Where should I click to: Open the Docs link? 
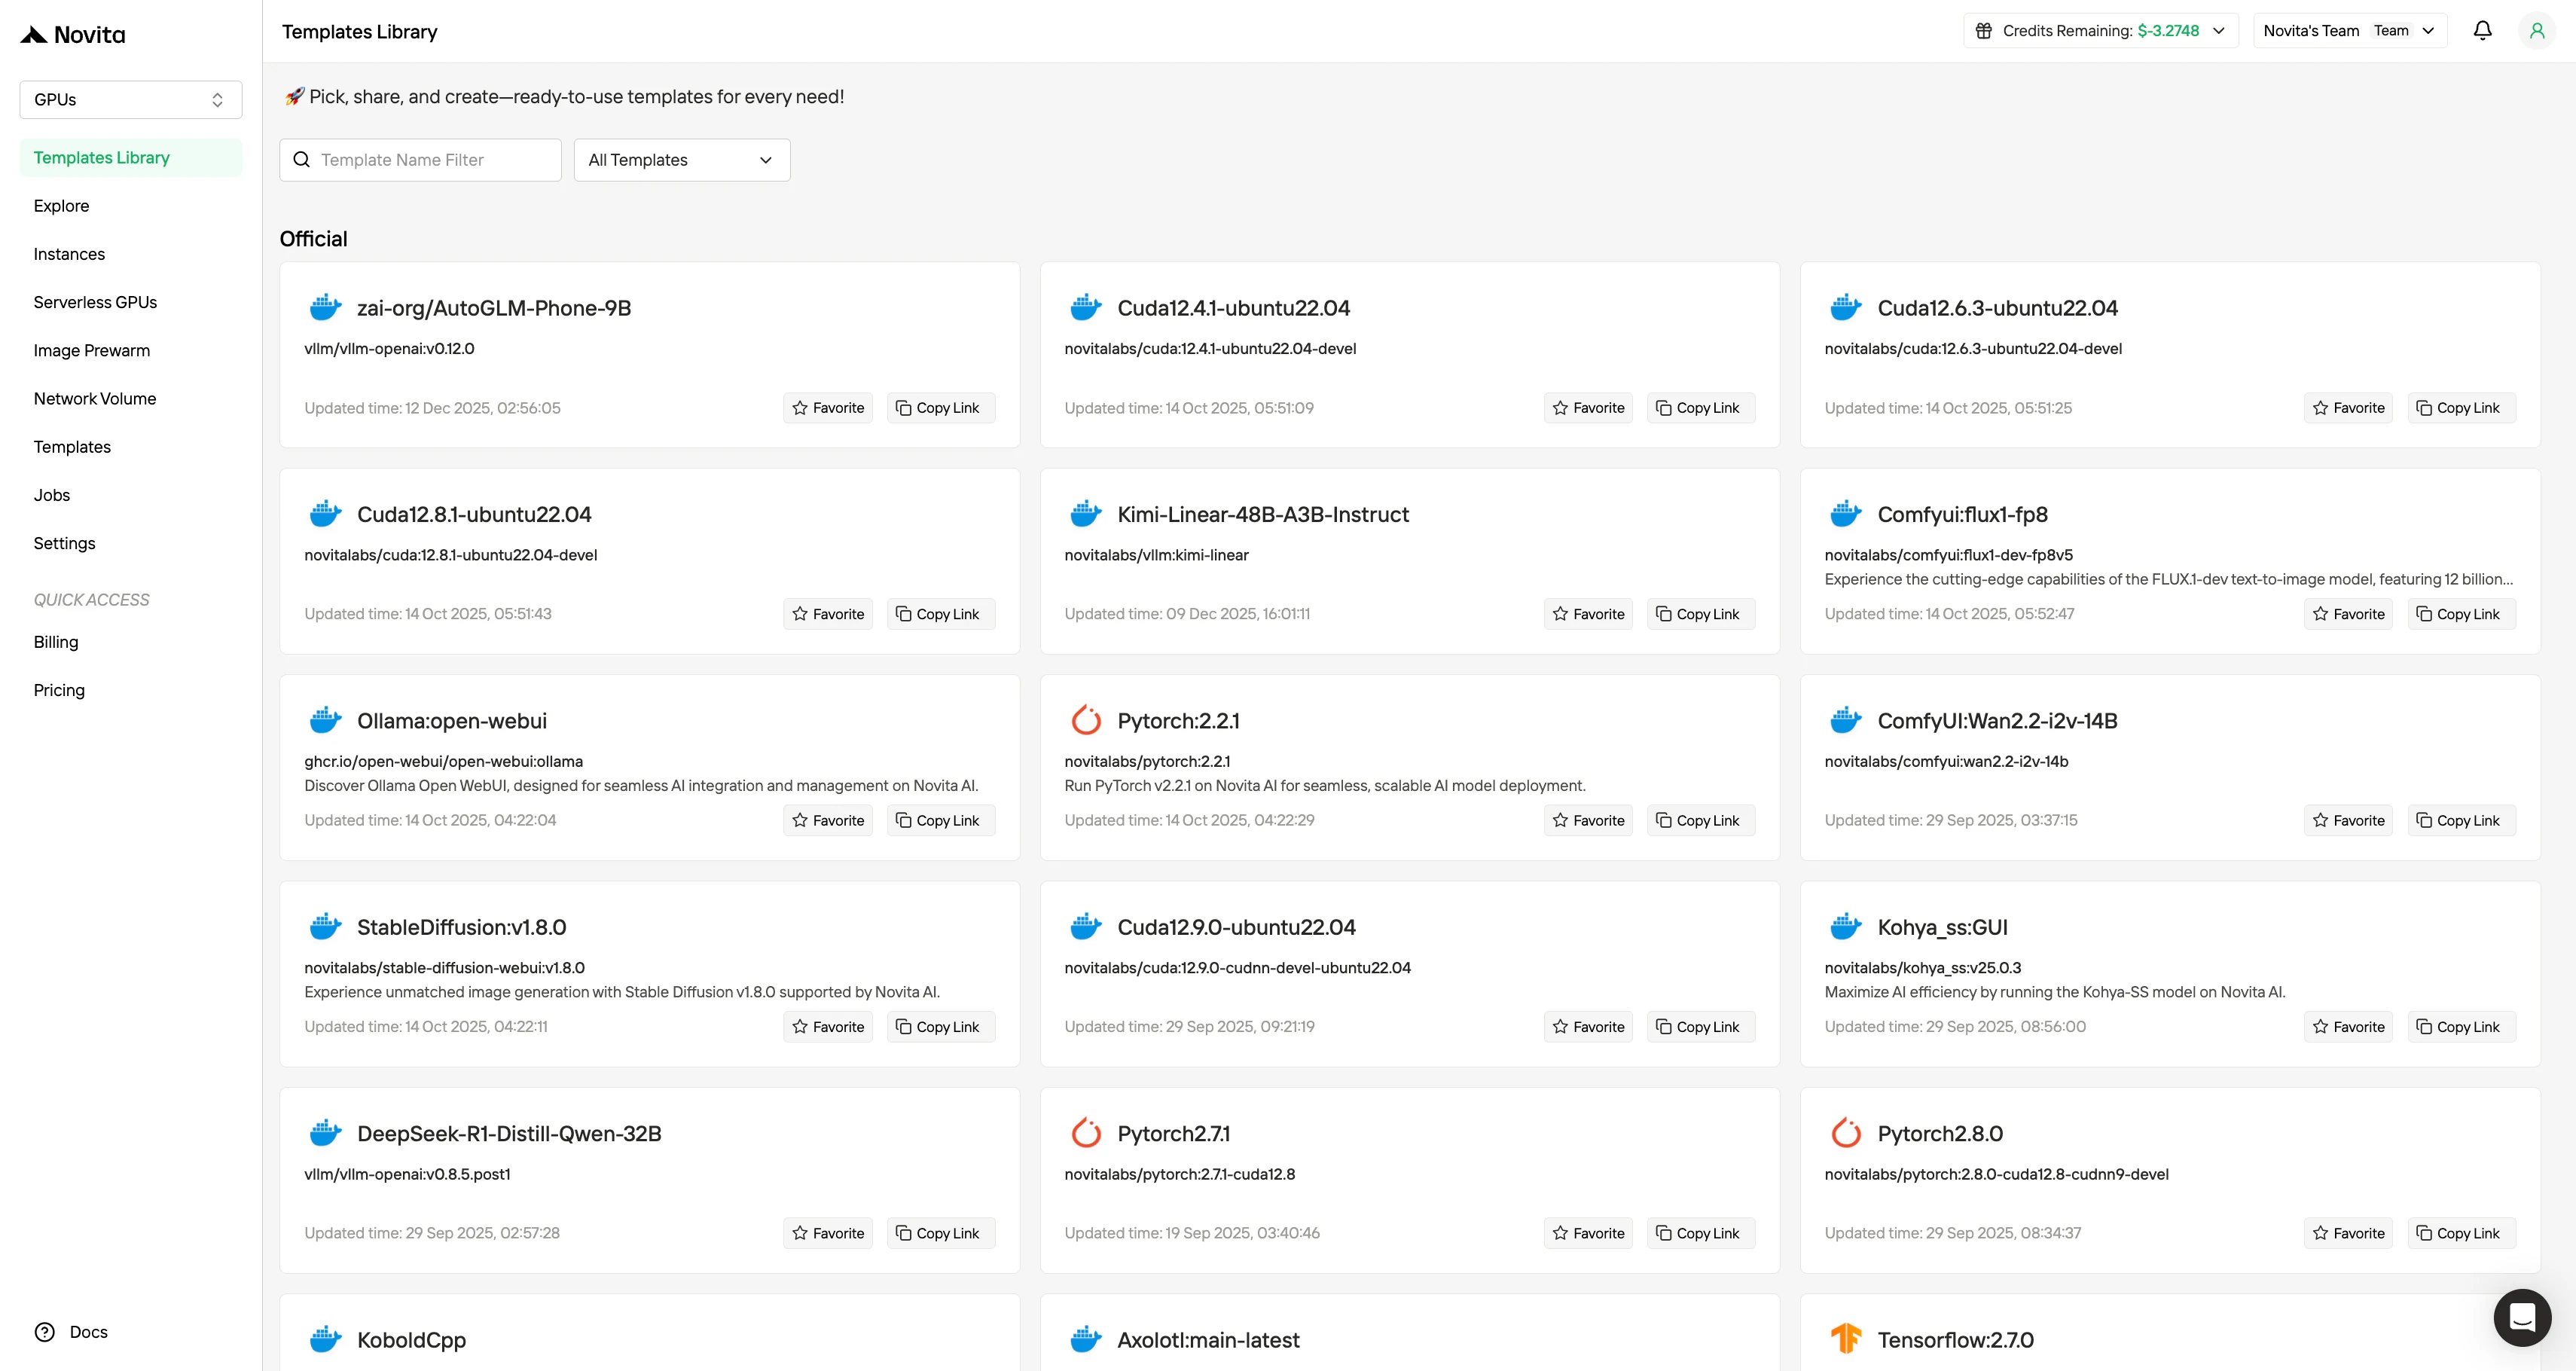coord(71,1332)
